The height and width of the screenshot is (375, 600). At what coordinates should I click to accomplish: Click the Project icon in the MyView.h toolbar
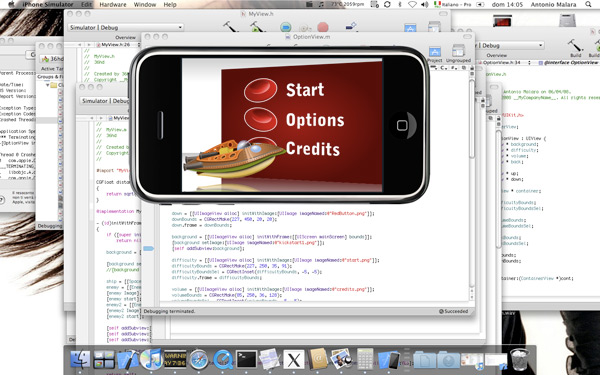(410, 28)
